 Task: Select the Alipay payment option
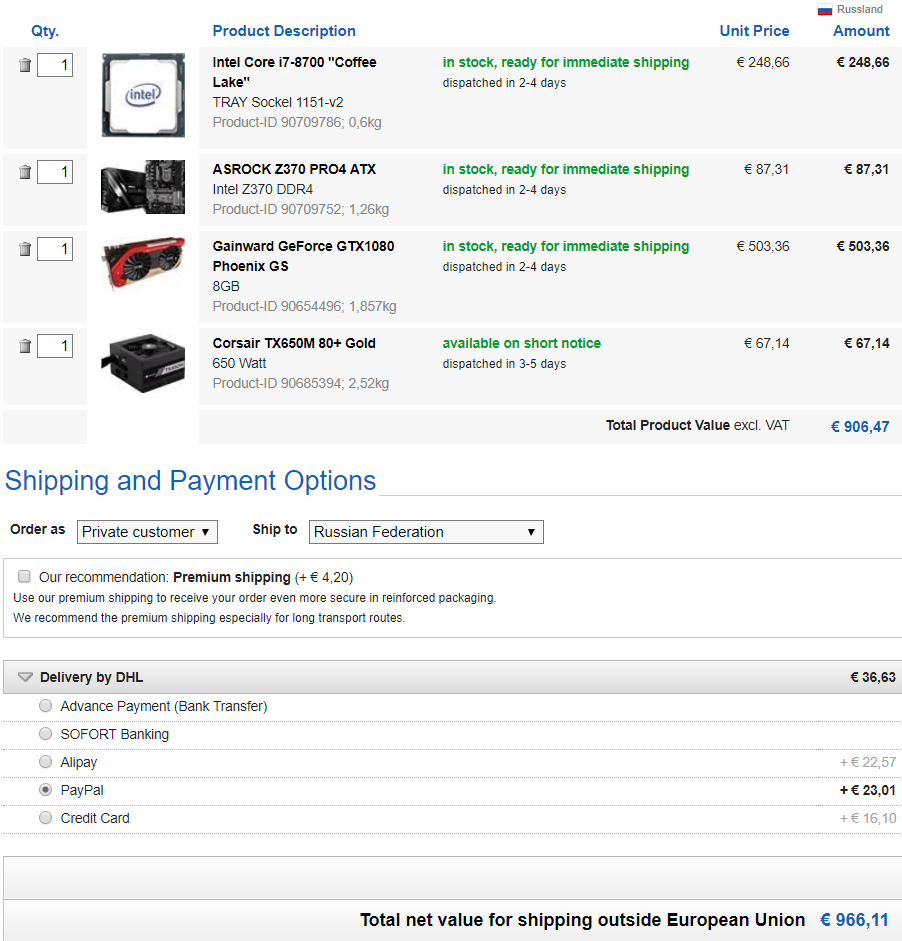45,762
